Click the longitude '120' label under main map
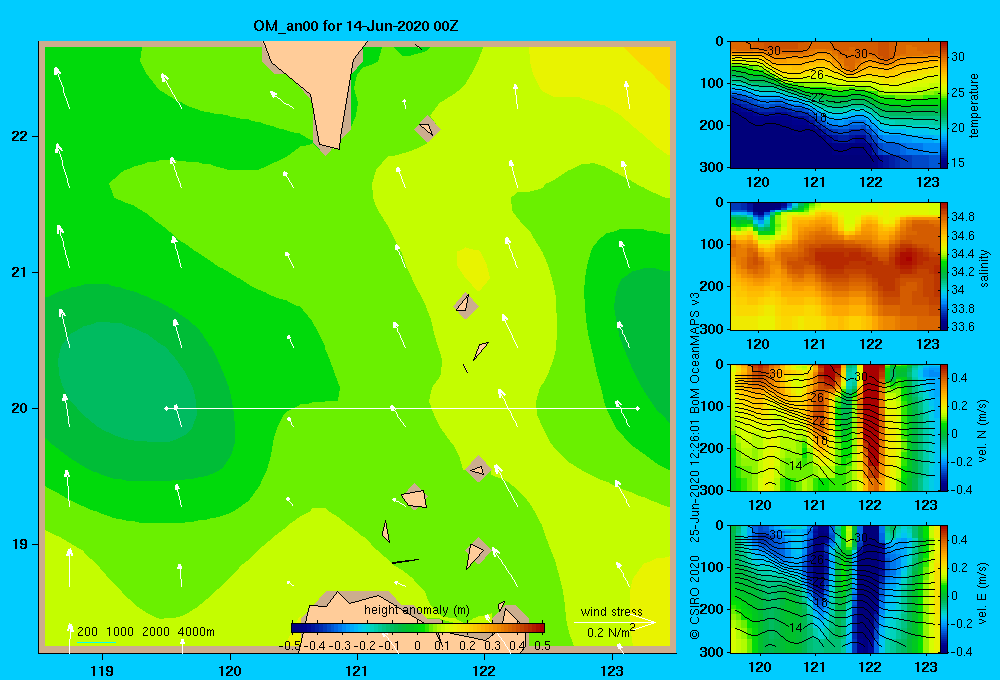The image size is (1000, 680). point(230,670)
